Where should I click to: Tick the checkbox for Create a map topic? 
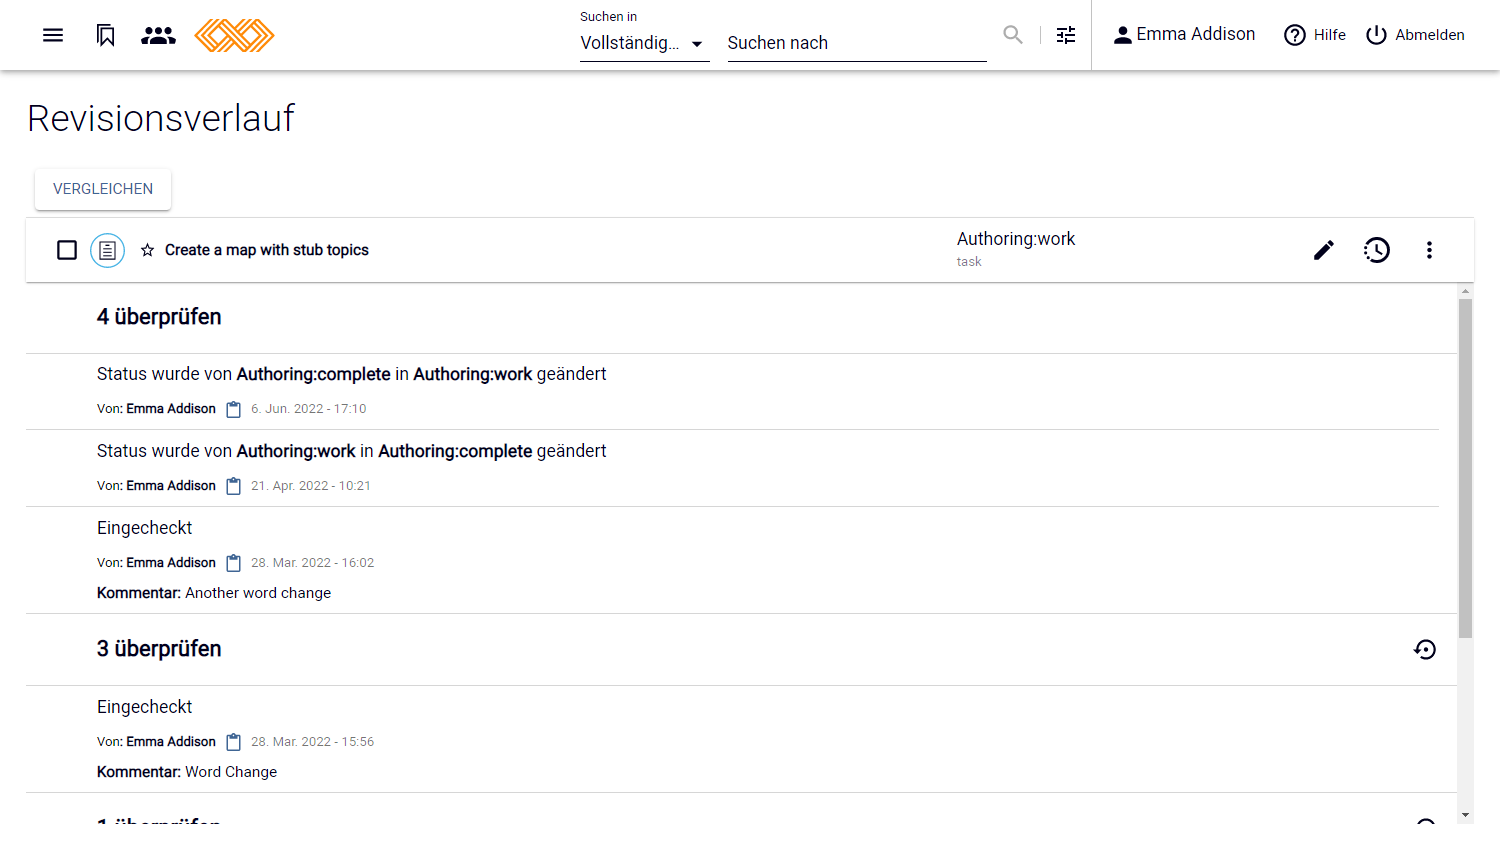(x=67, y=250)
